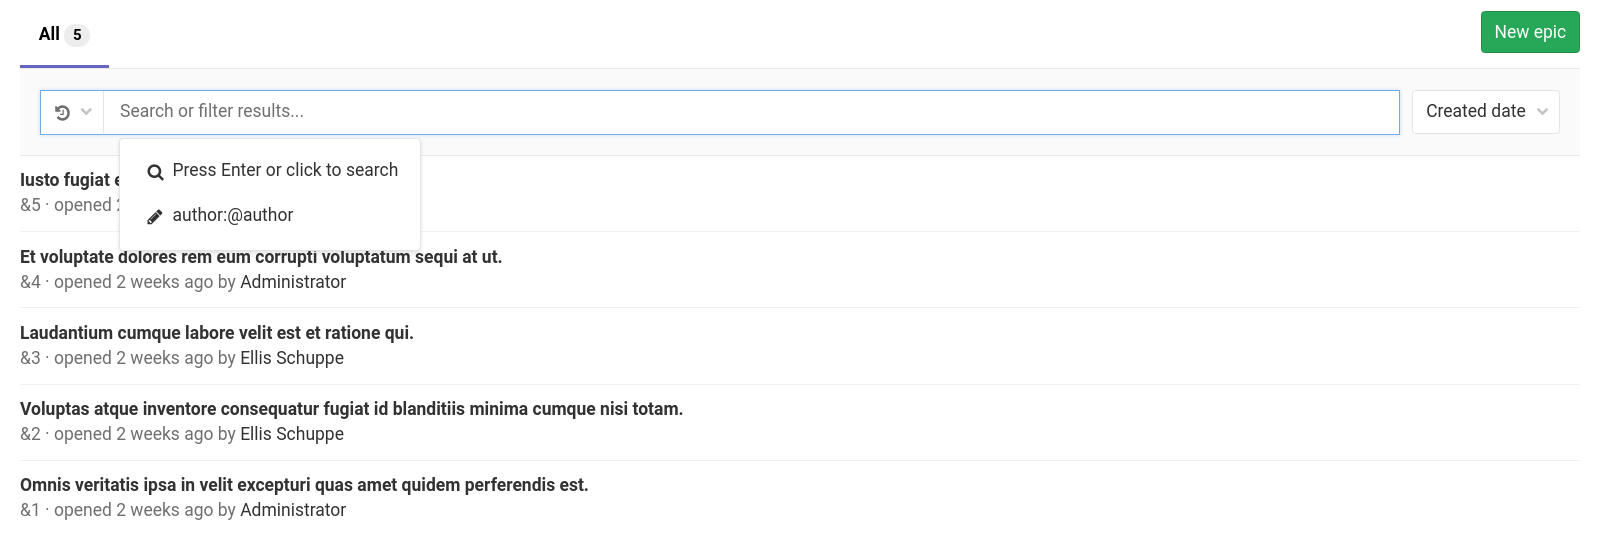The width and height of the screenshot is (1597, 544).
Task: Open epic 'Omnis veritatis ipsa in velit'
Action: pyautogui.click(x=304, y=485)
